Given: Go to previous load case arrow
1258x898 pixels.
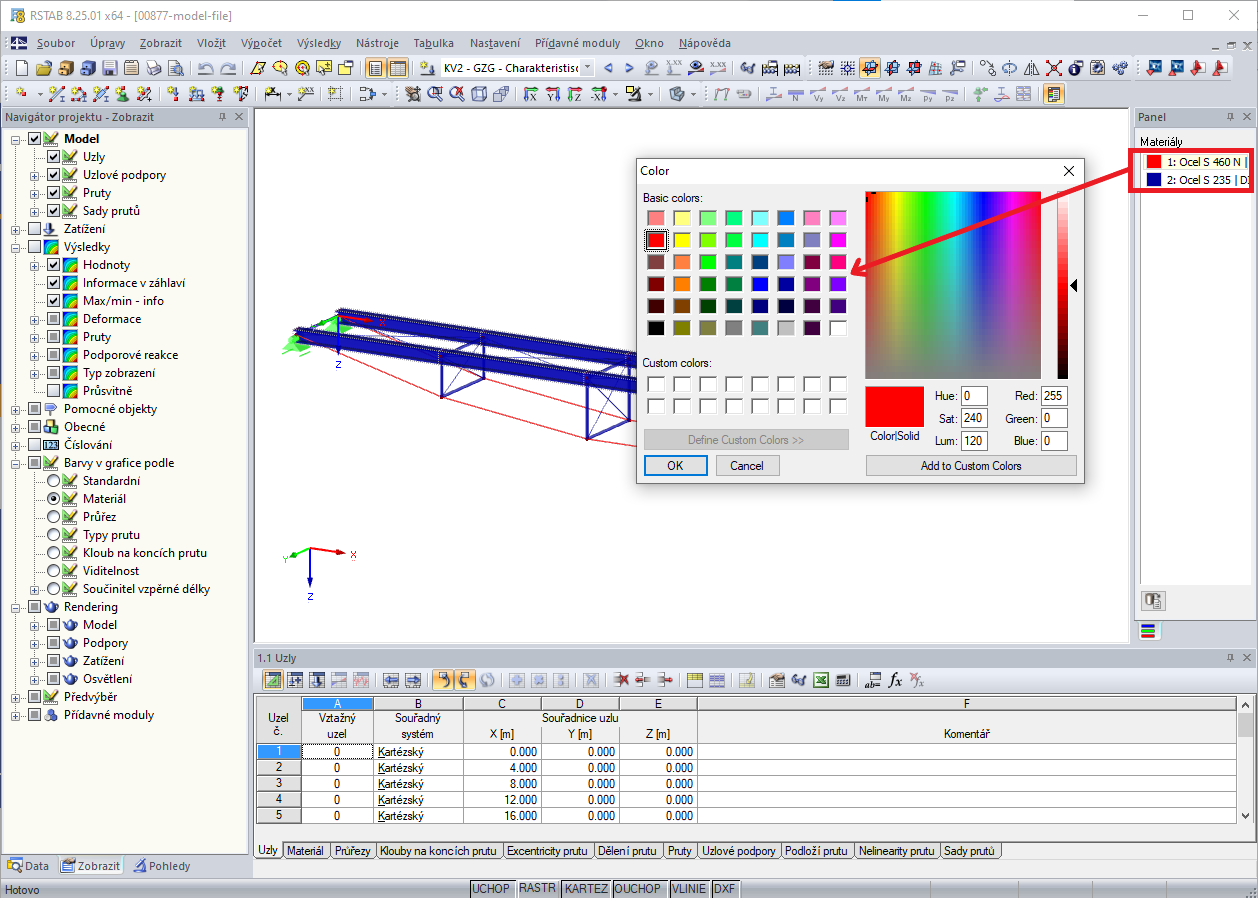Looking at the screenshot, I should coord(607,68).
